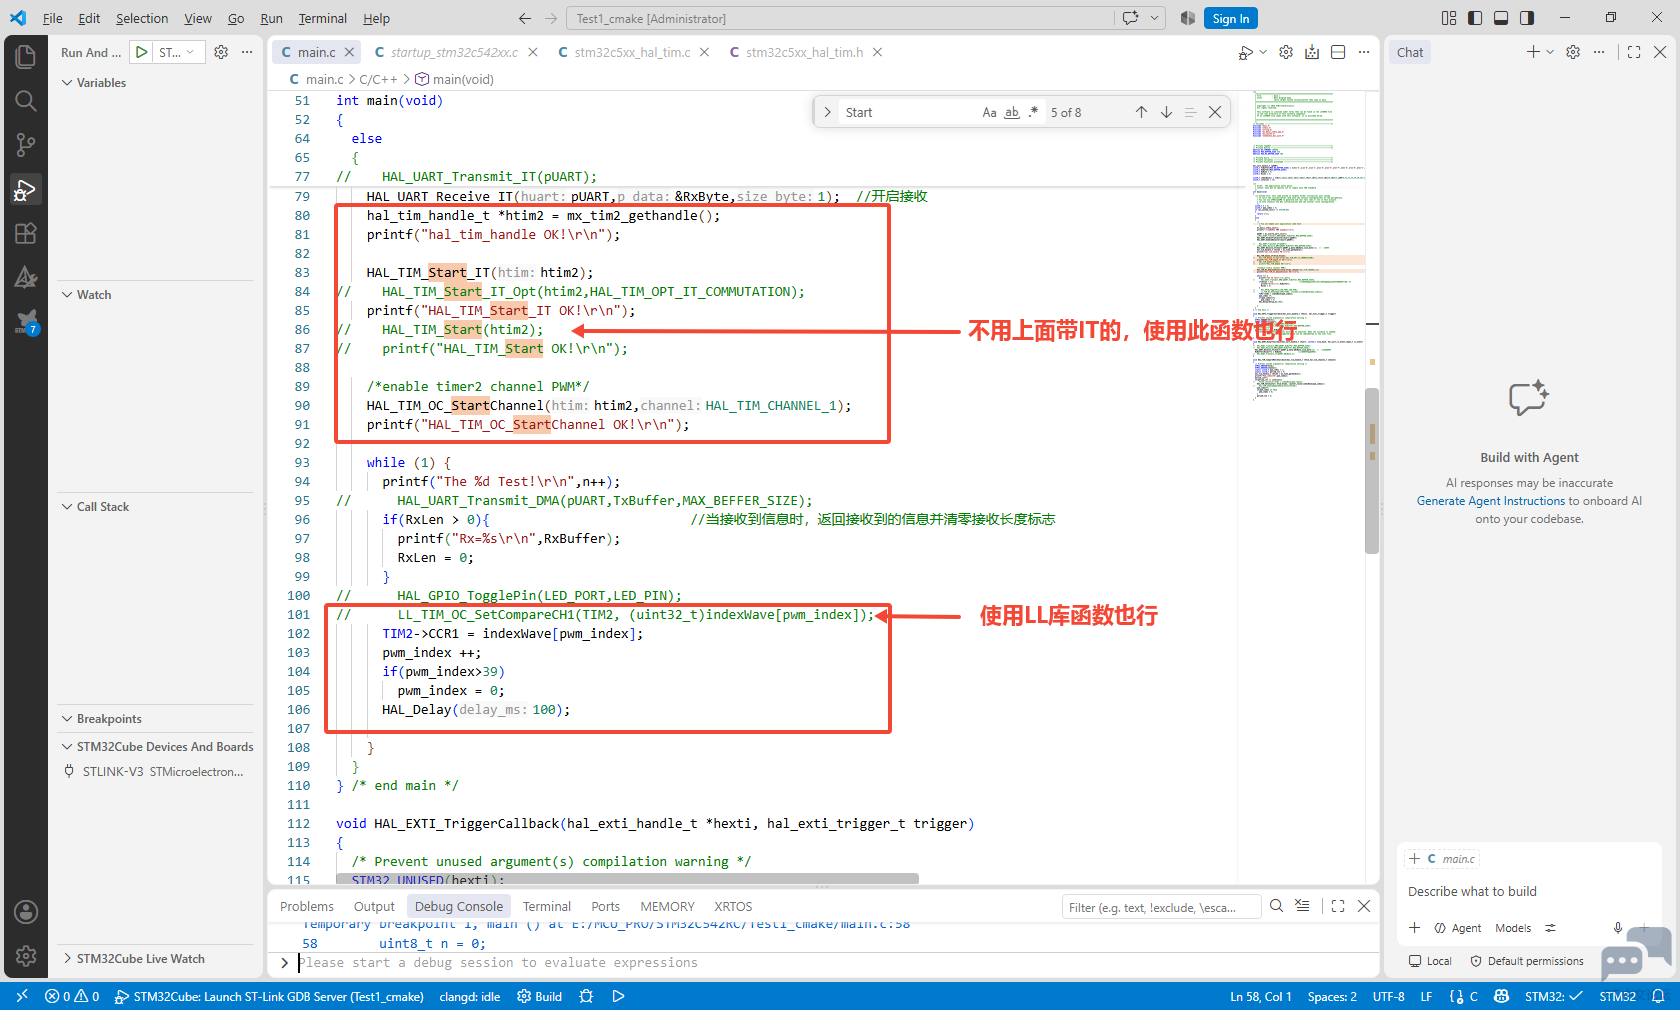Start debugging with green play button

[x=142, y=52]
